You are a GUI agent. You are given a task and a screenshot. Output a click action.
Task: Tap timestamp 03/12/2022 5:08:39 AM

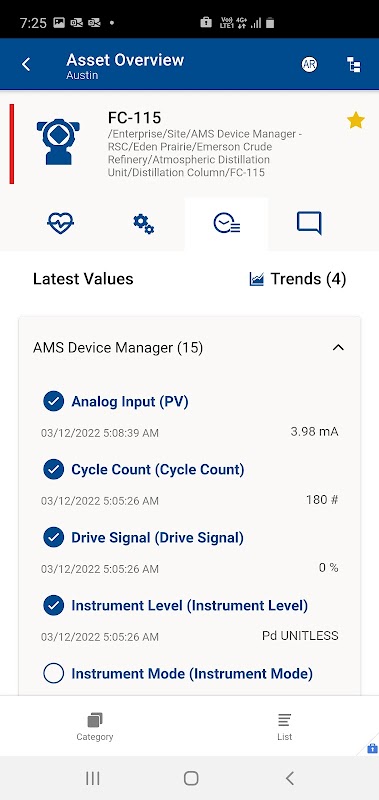100,433
